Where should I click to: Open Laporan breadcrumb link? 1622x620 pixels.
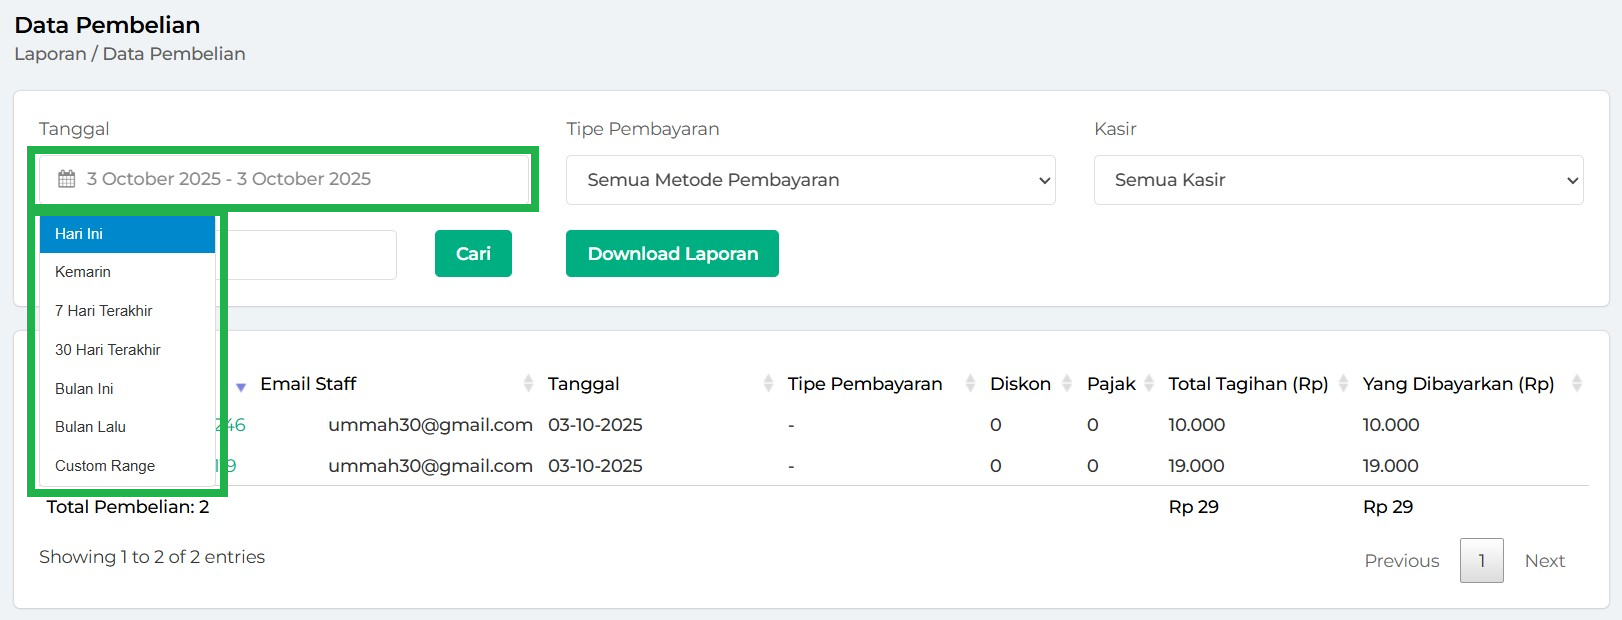(x=50, y=54)
